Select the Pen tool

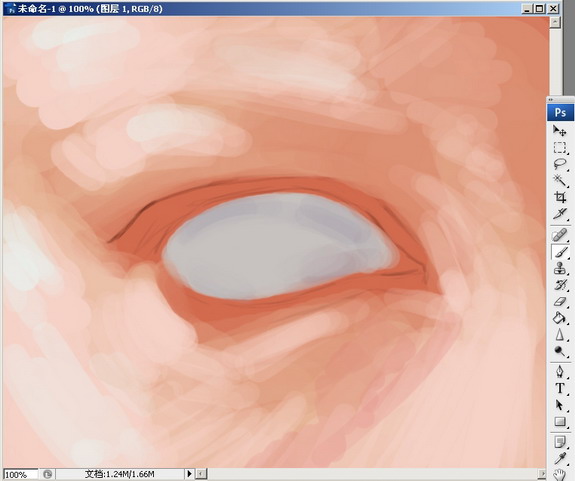coord(560,372)
